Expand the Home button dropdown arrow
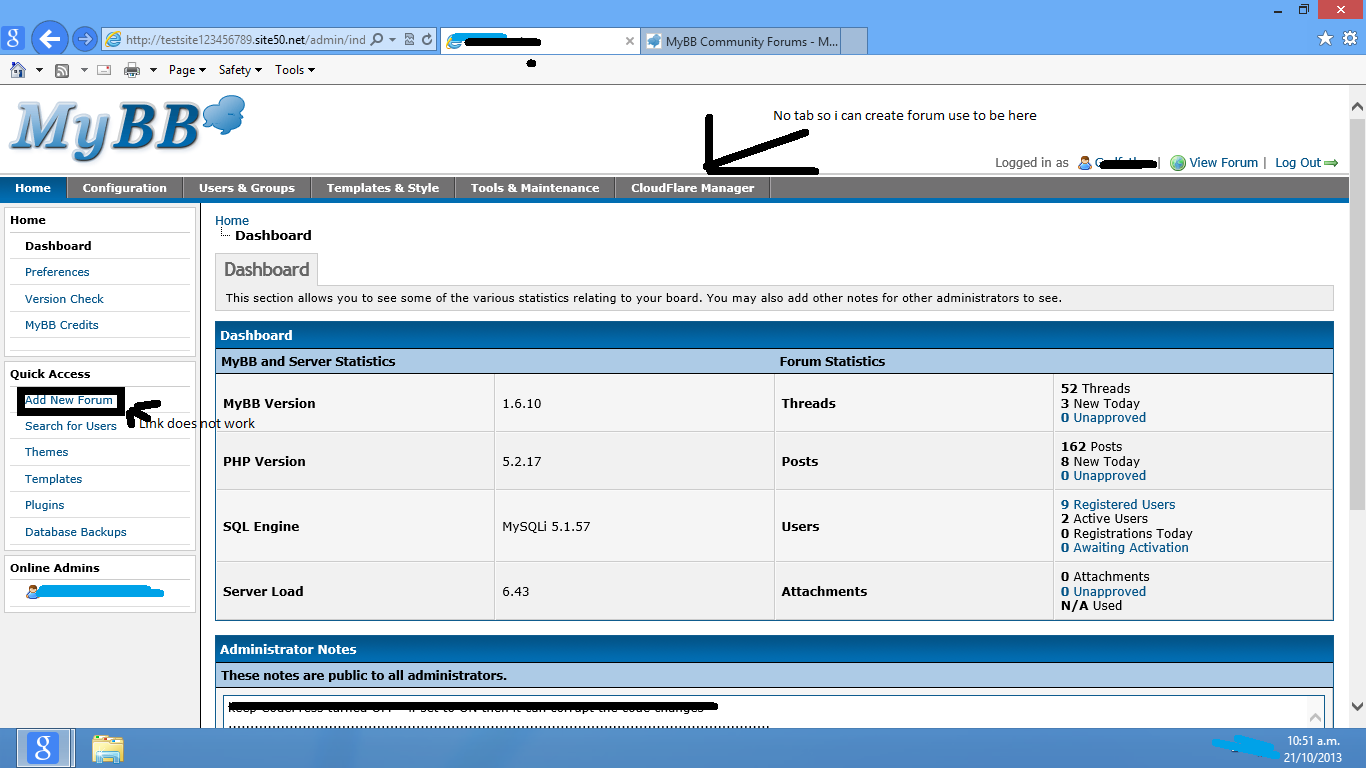The width and height of the screenshot is (1366, 768). [x=39, y=70]
